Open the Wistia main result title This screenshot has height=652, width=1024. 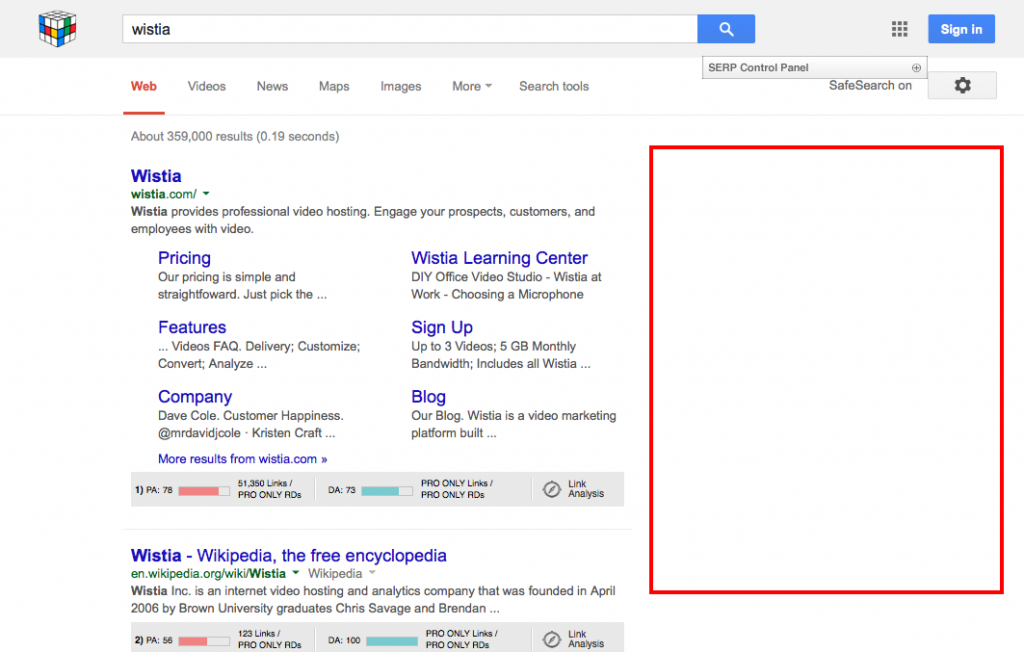tap(156, 176)
